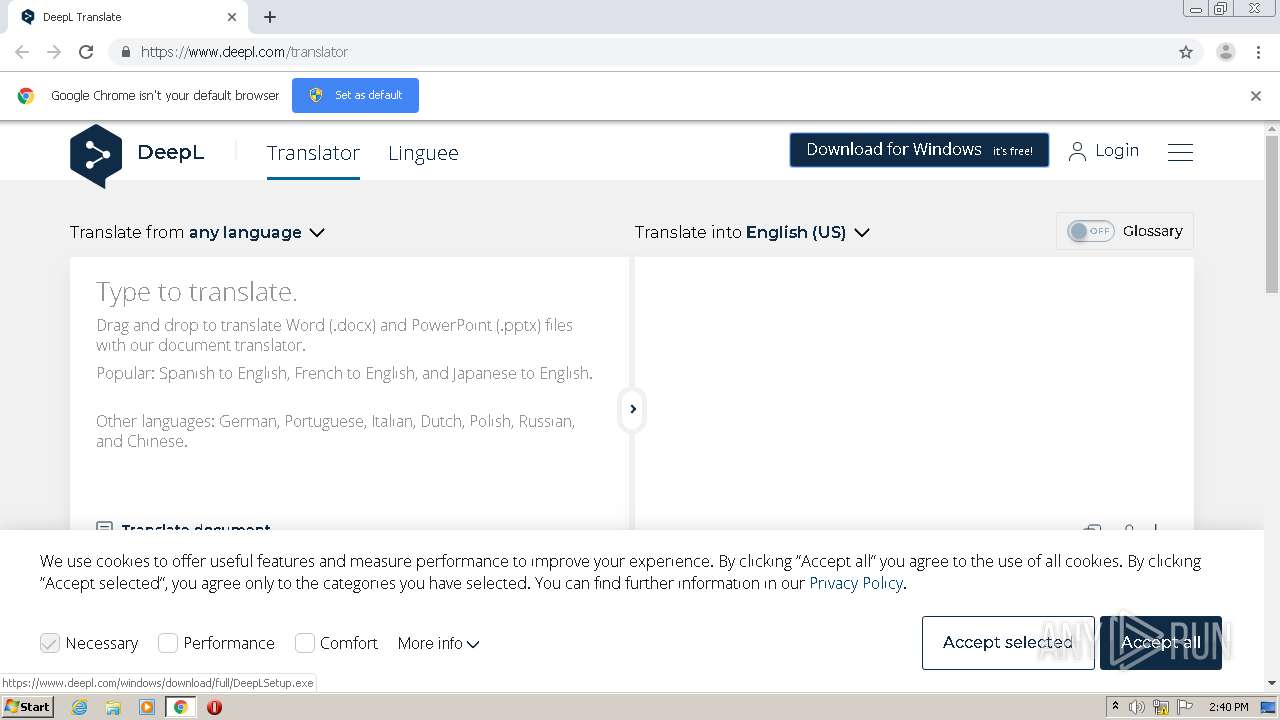Viewport: 1280px width, 720px height.
Task: Click Download for Windows button
Action: pyautogui.click(x=919, y=150)
